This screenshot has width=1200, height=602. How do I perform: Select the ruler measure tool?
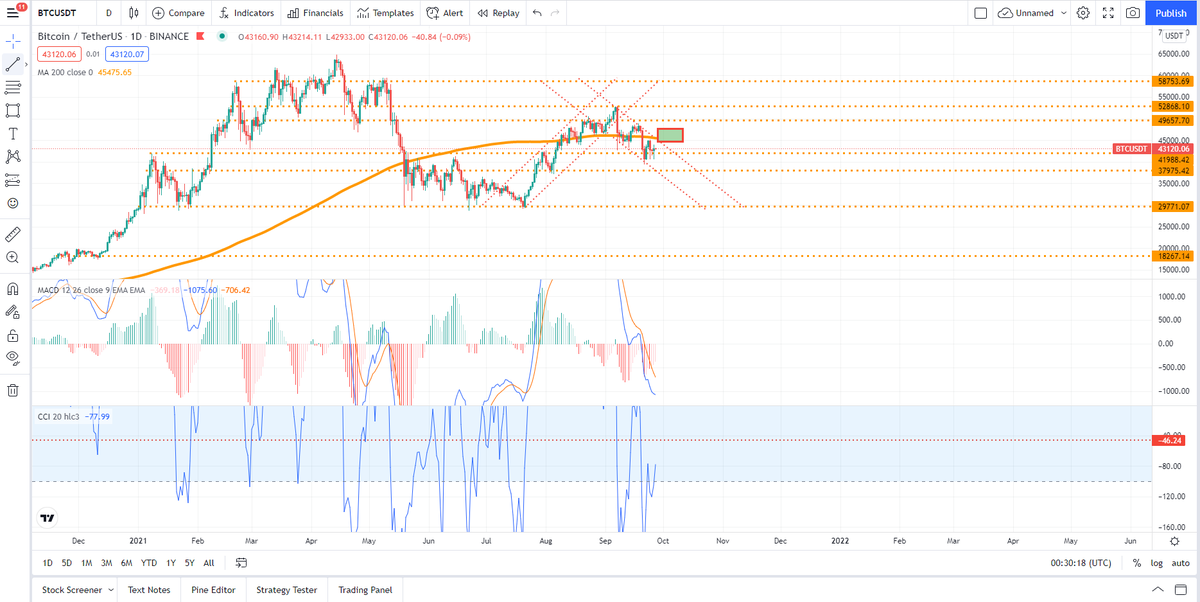pos(13,233)
